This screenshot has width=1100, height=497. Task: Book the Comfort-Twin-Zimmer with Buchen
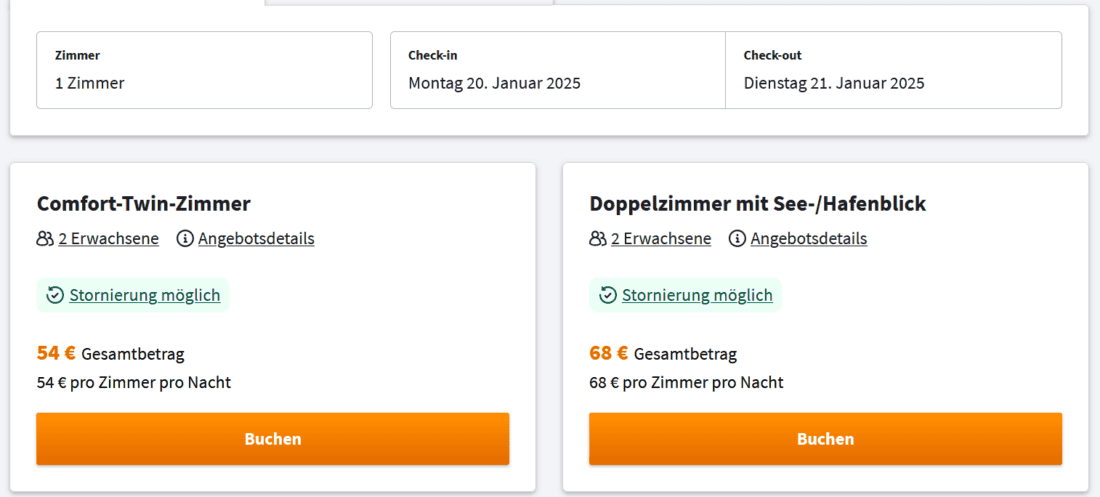point(273,439)
